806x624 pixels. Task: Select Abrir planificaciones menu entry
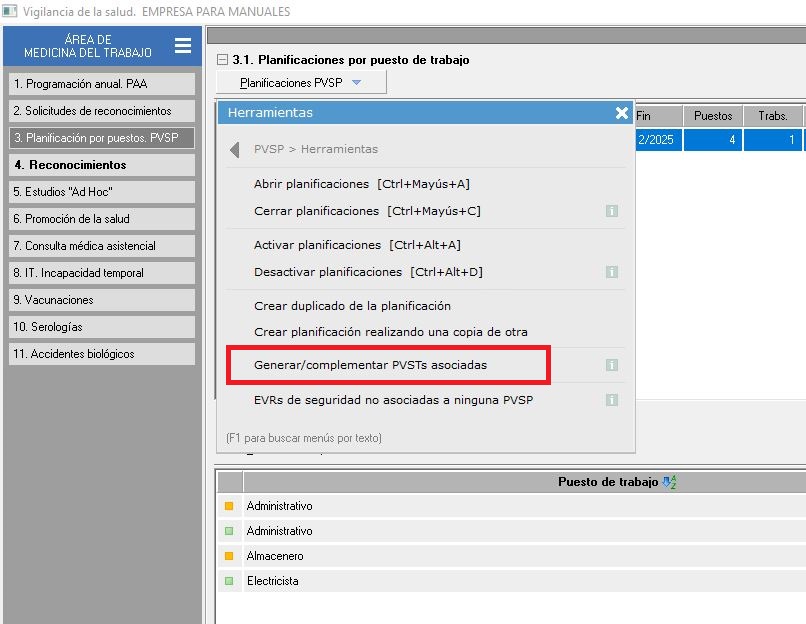pos(361,184)
